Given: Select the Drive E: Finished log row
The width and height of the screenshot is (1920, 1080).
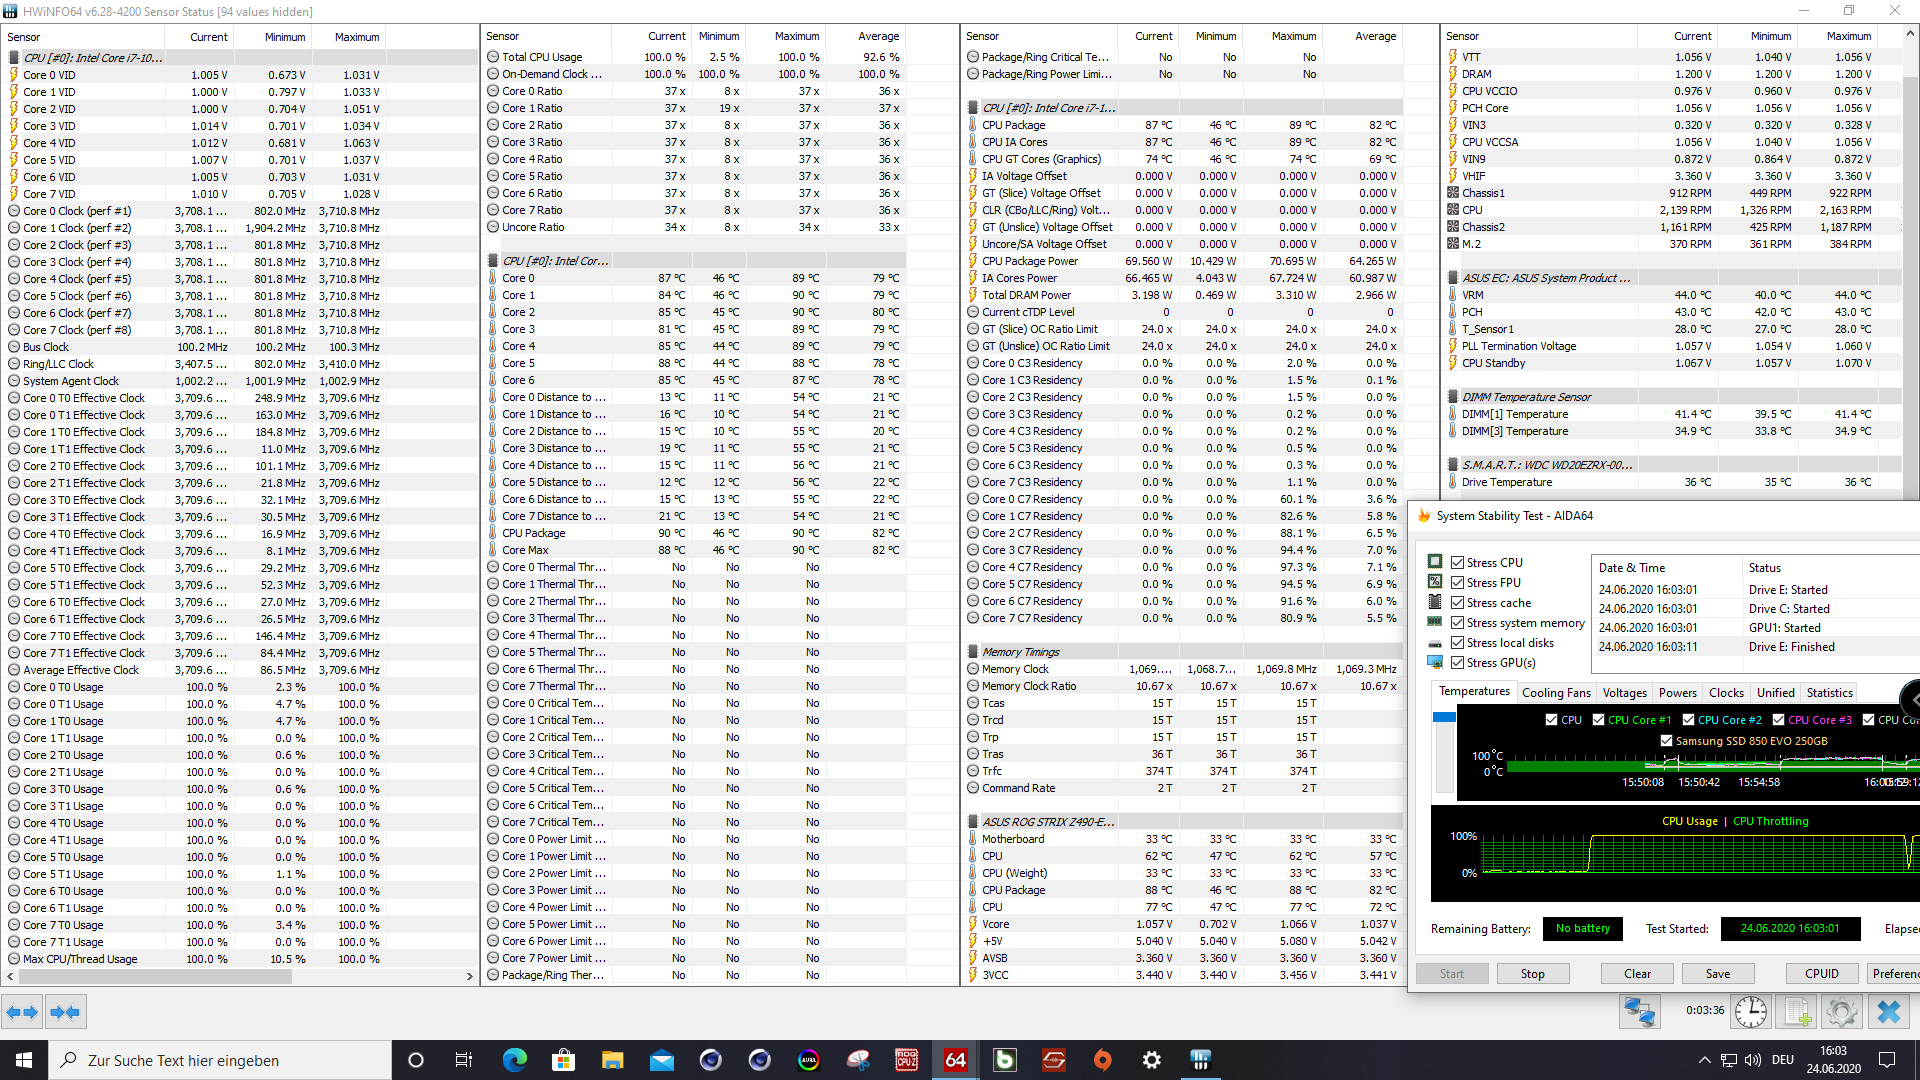Looking at the screenshot, I should point(1755,647).
